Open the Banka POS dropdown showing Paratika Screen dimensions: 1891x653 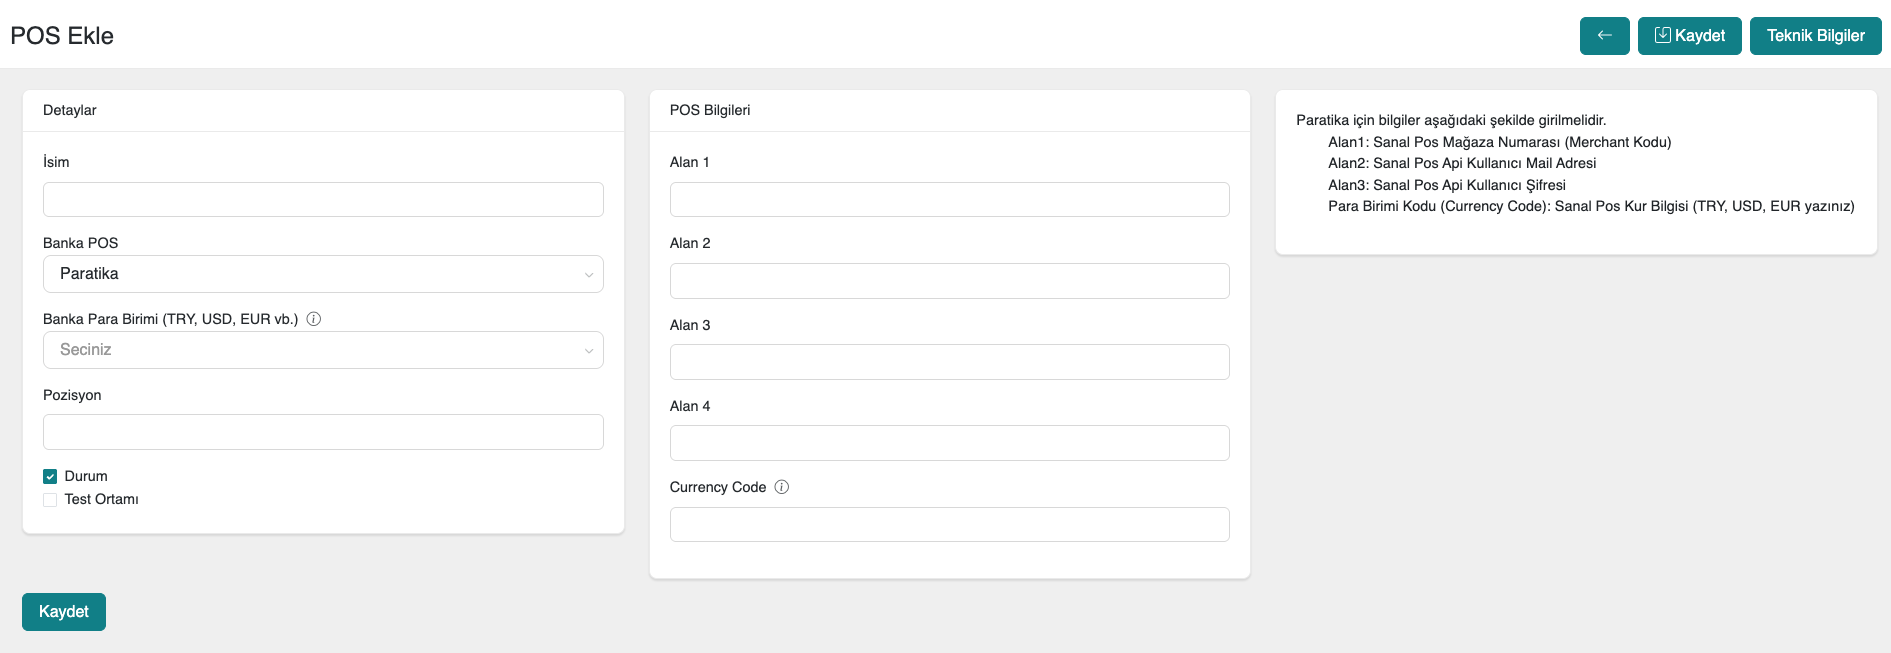pyautogui.click(x=322, y=274)
